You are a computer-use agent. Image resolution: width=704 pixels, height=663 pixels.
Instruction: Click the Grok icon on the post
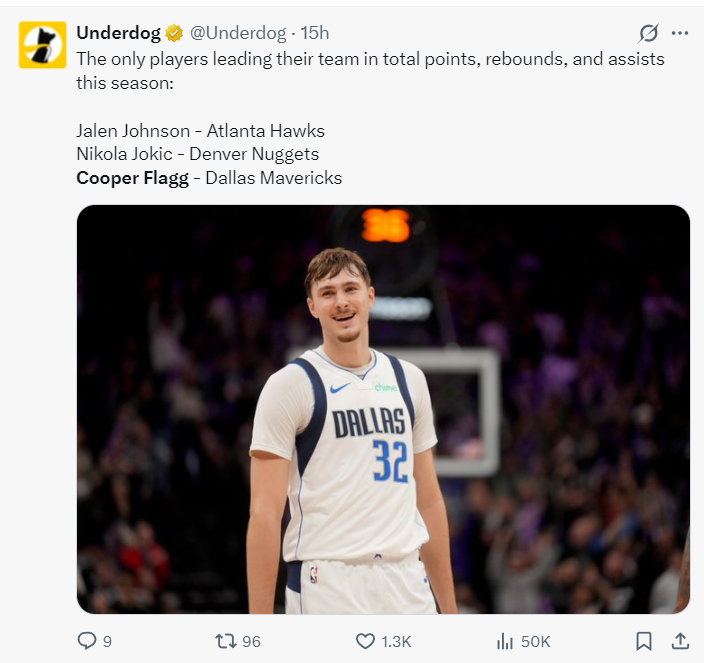648,33
